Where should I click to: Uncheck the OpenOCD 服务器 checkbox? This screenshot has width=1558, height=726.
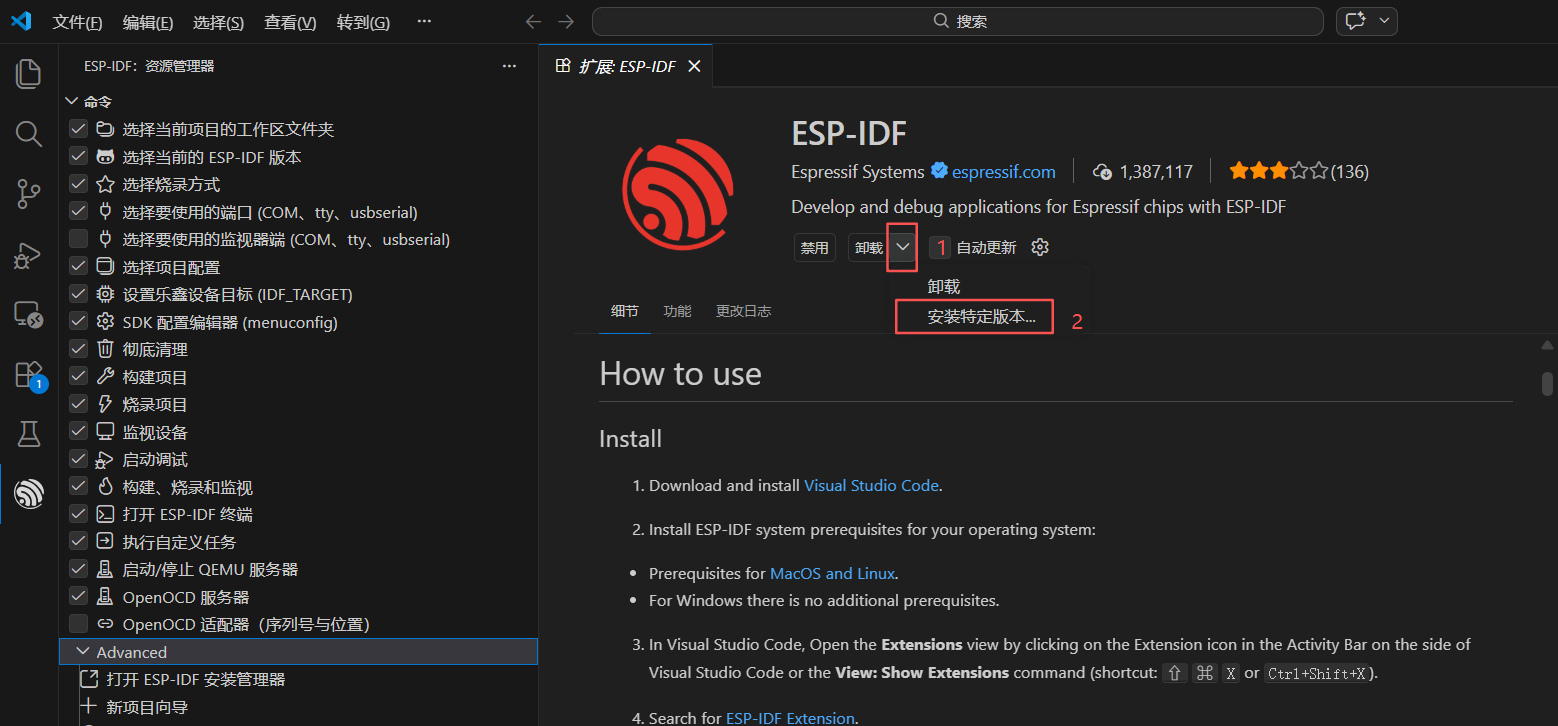coord(78,597)
